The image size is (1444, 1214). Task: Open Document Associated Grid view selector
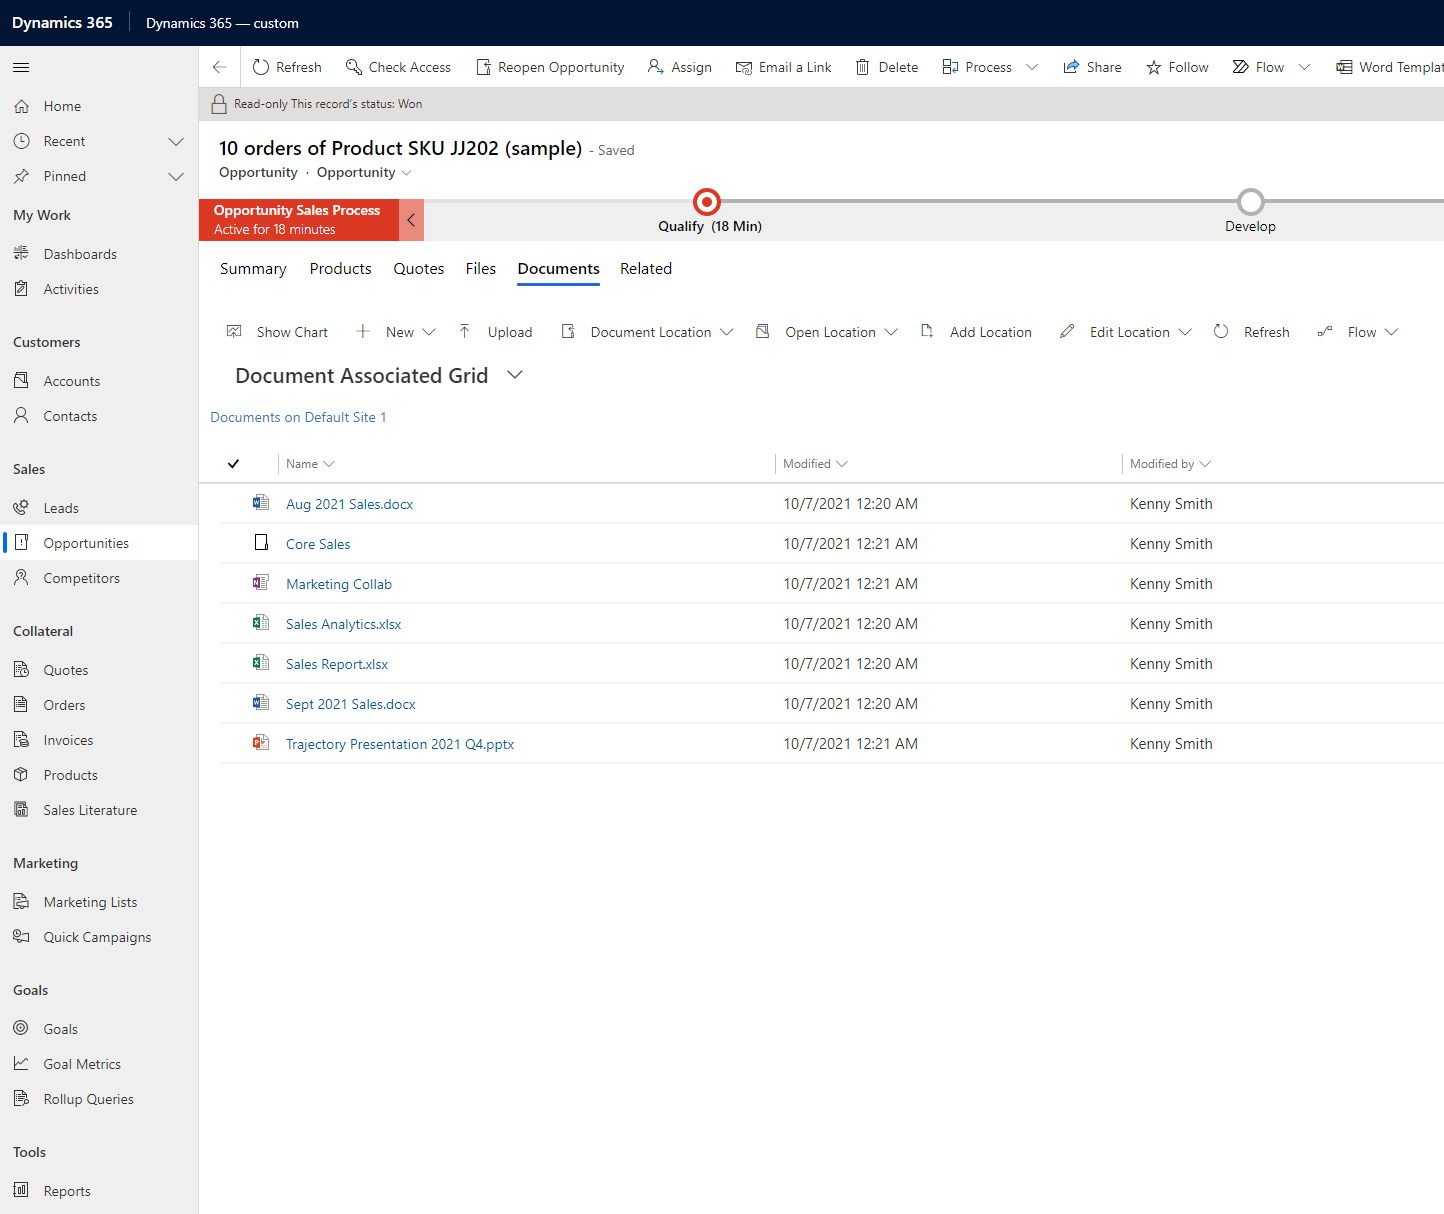[x=515, y=375]
